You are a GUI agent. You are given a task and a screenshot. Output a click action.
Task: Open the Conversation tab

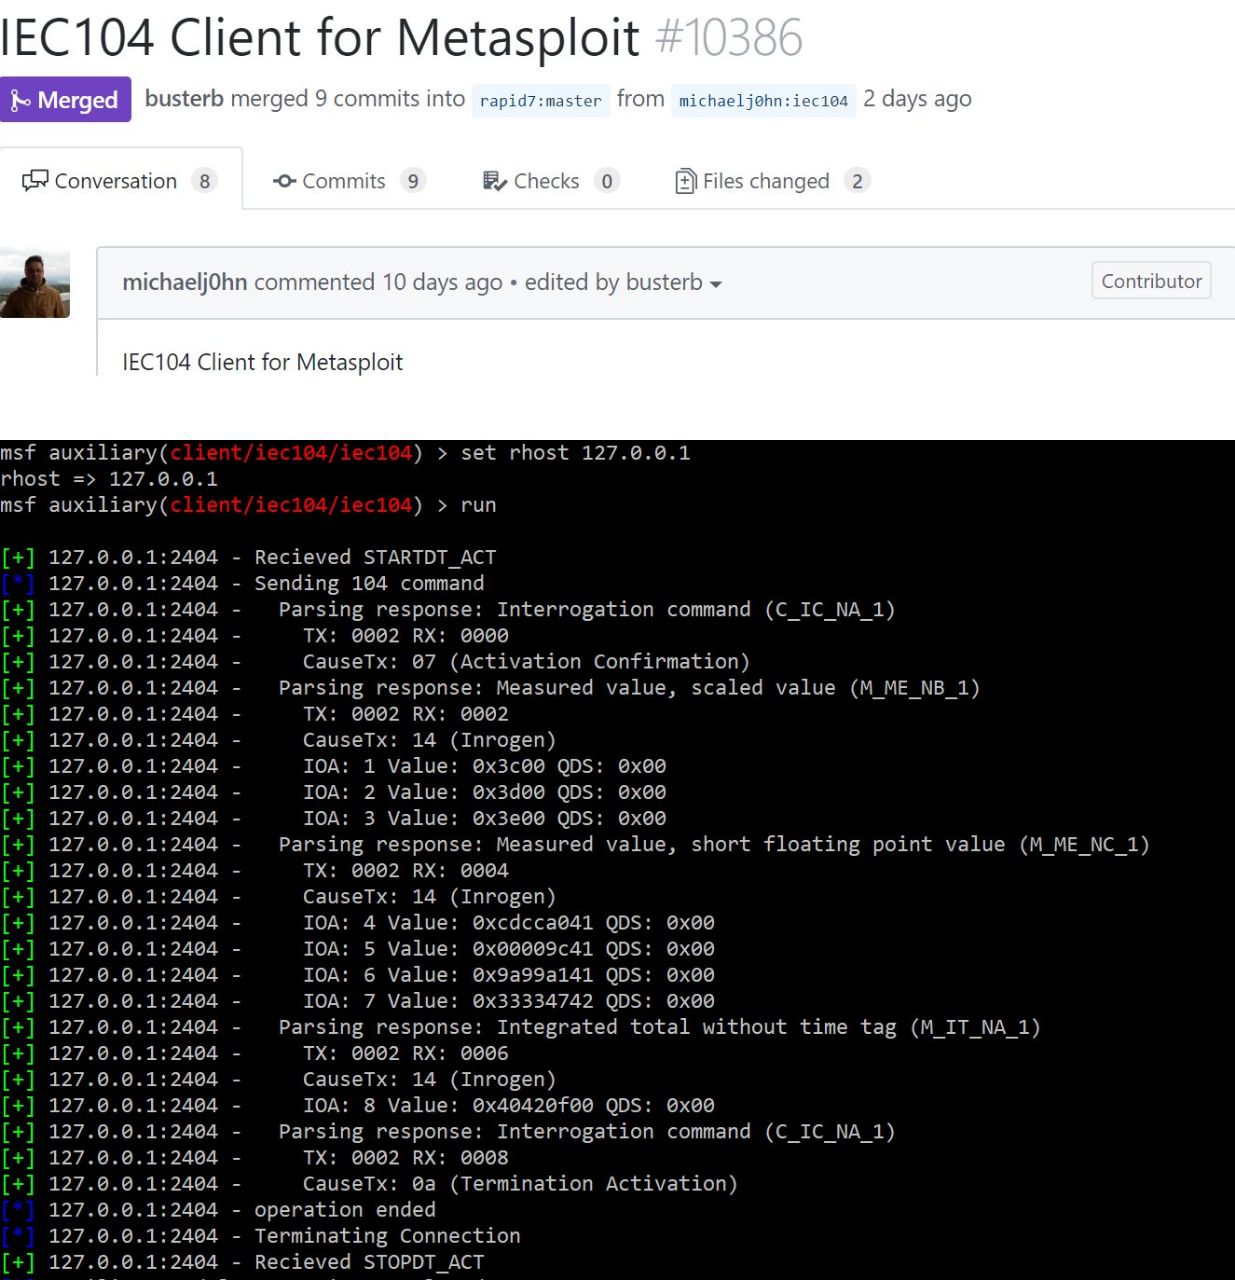(x=121, y=180)
